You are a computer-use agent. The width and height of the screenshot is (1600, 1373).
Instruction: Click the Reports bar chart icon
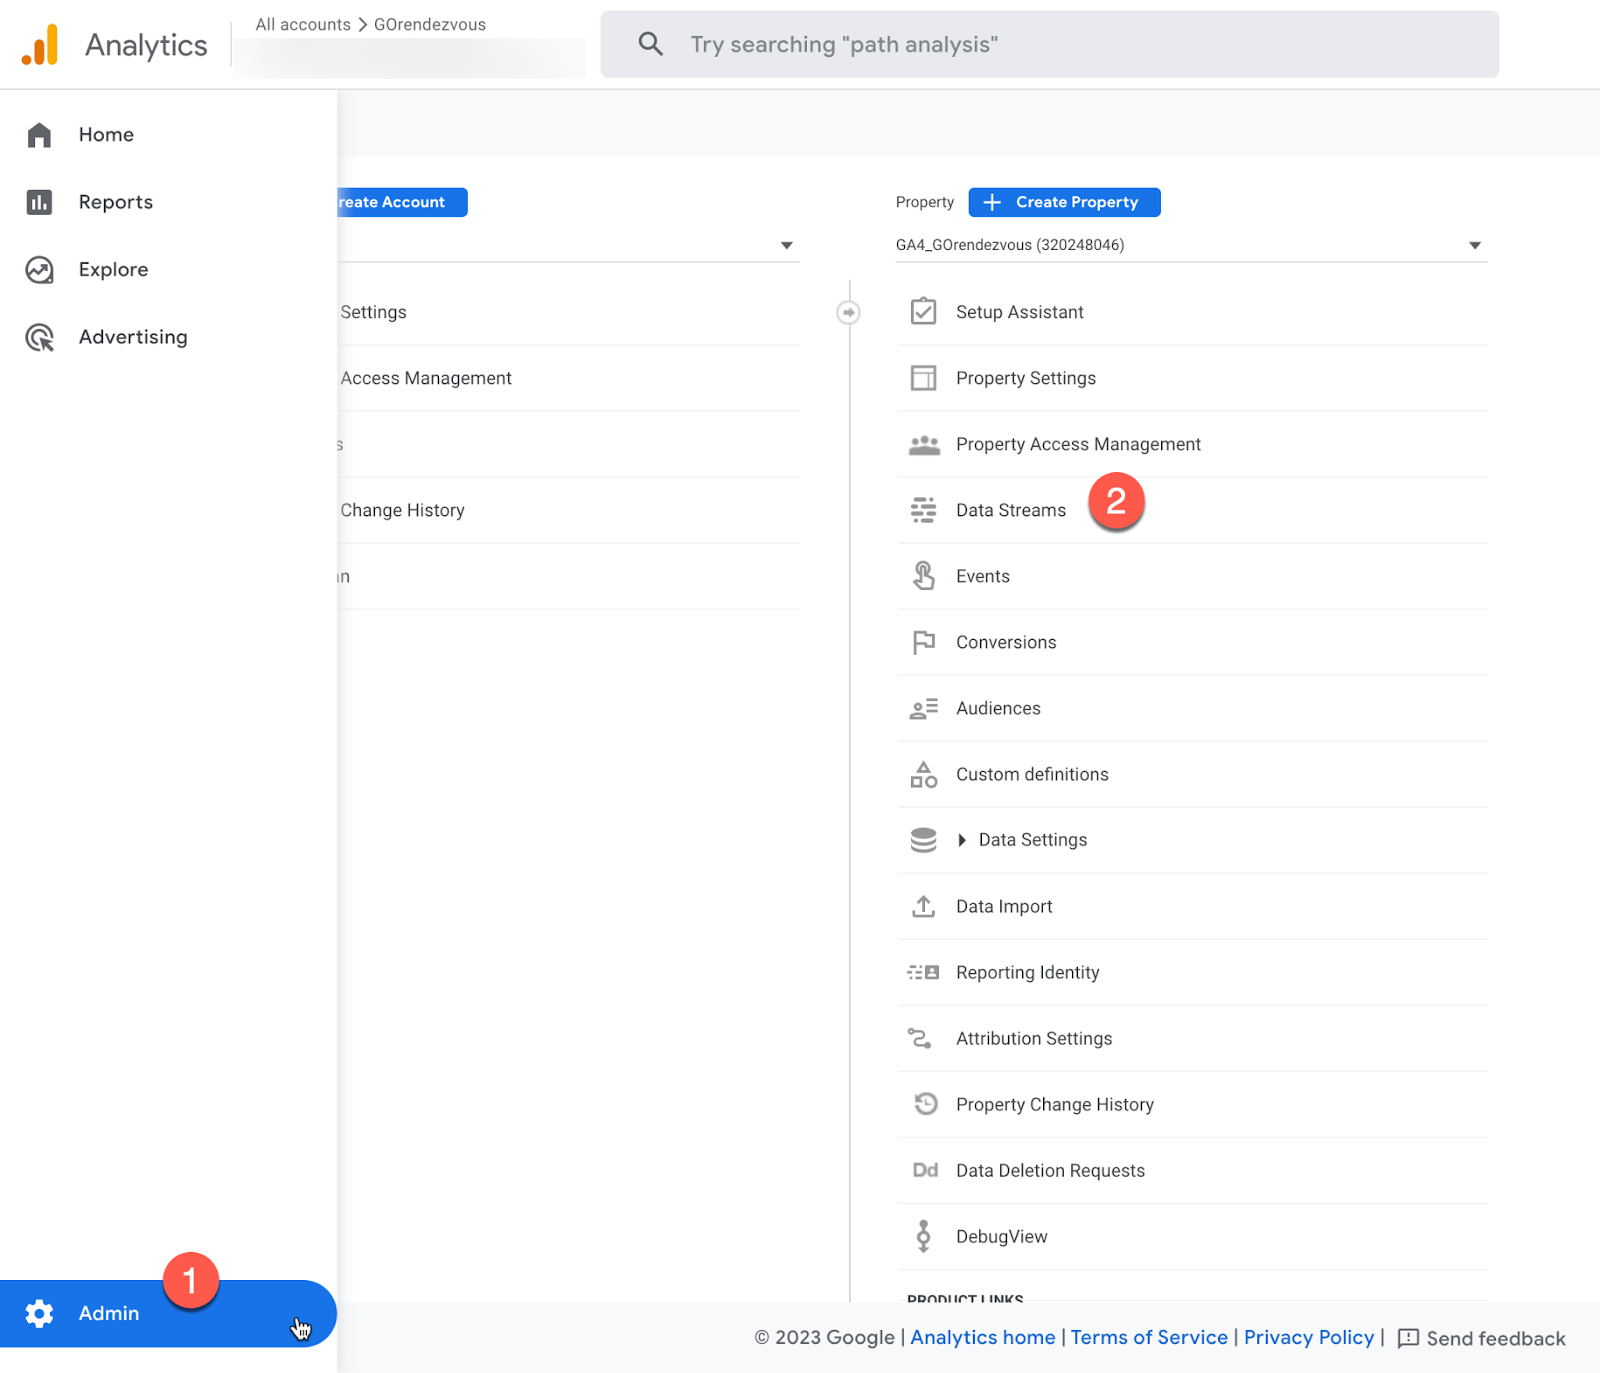[x=39, y=202]
